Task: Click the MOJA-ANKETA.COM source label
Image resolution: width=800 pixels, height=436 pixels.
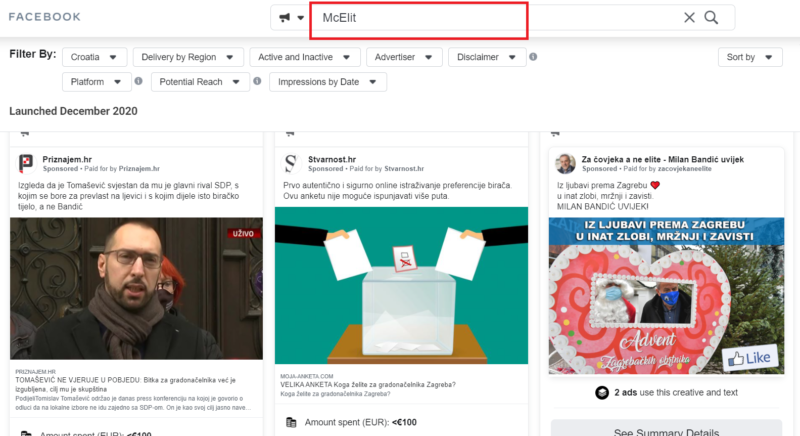Action: [x=307, y=376]
